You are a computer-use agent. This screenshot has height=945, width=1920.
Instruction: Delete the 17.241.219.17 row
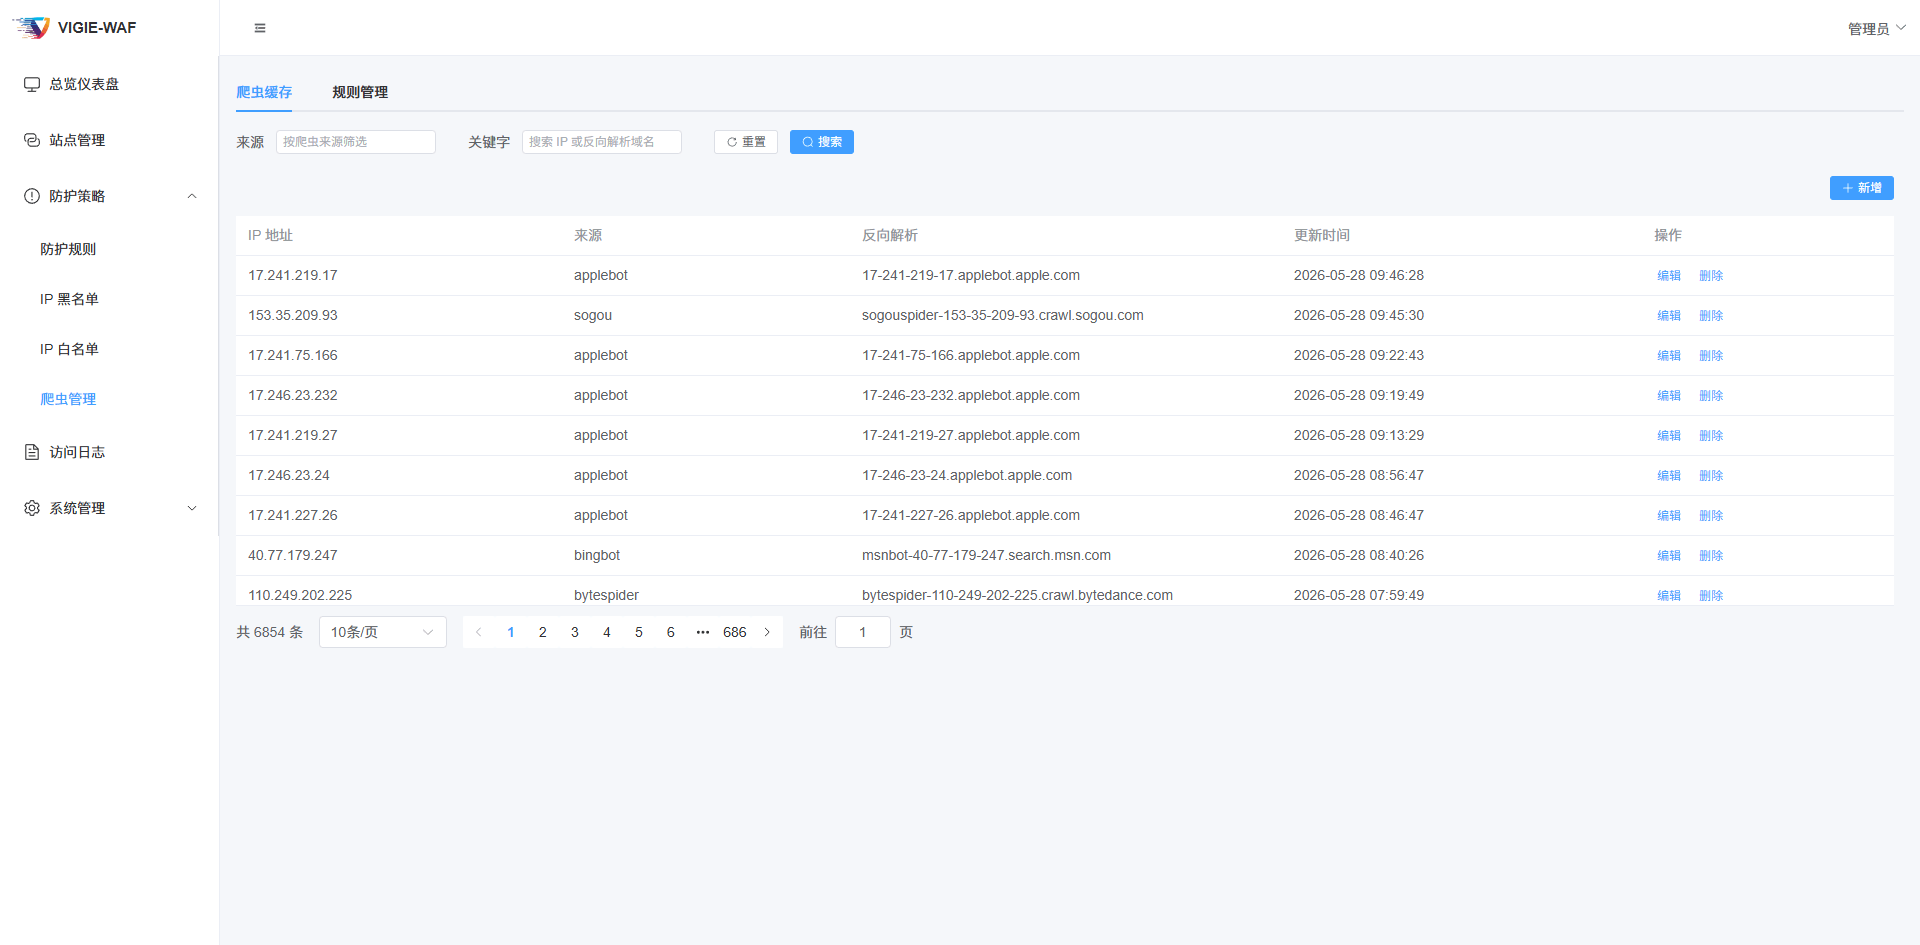1711,275
